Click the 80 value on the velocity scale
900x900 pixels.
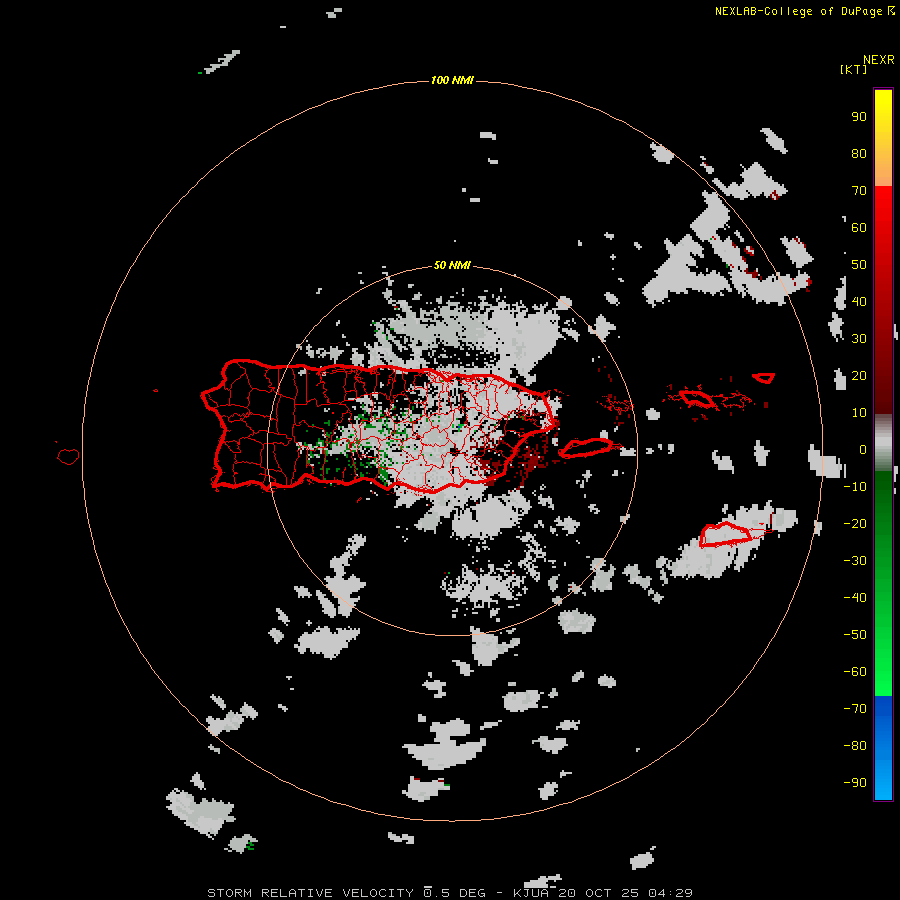859,153
